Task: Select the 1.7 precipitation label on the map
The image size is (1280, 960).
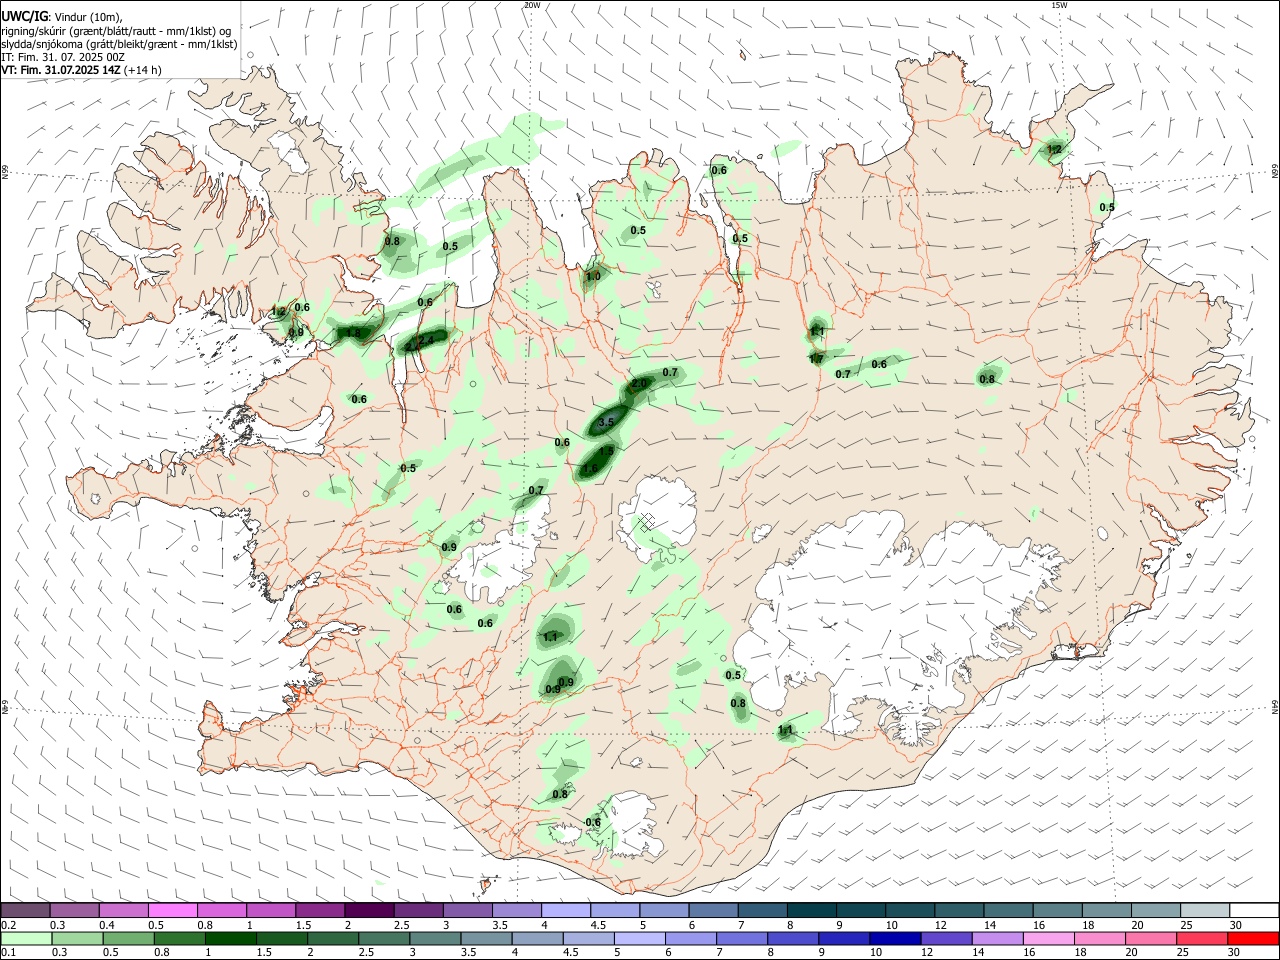Action: coord(816,359)
